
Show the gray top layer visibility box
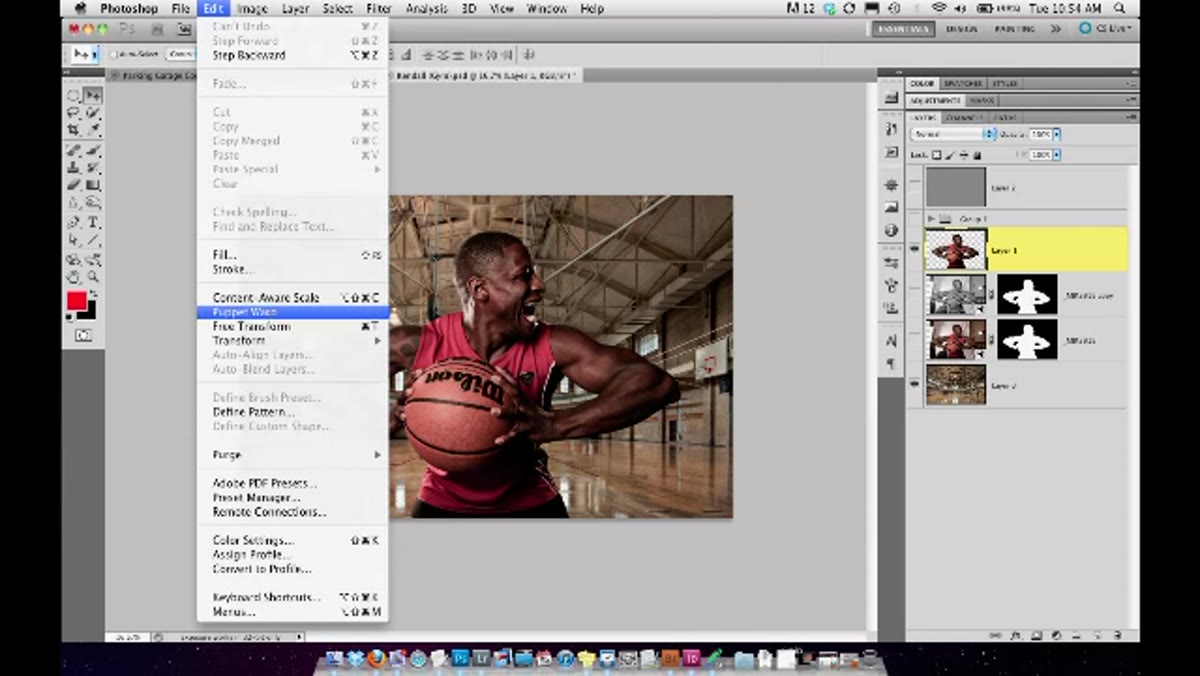(914, 187)
